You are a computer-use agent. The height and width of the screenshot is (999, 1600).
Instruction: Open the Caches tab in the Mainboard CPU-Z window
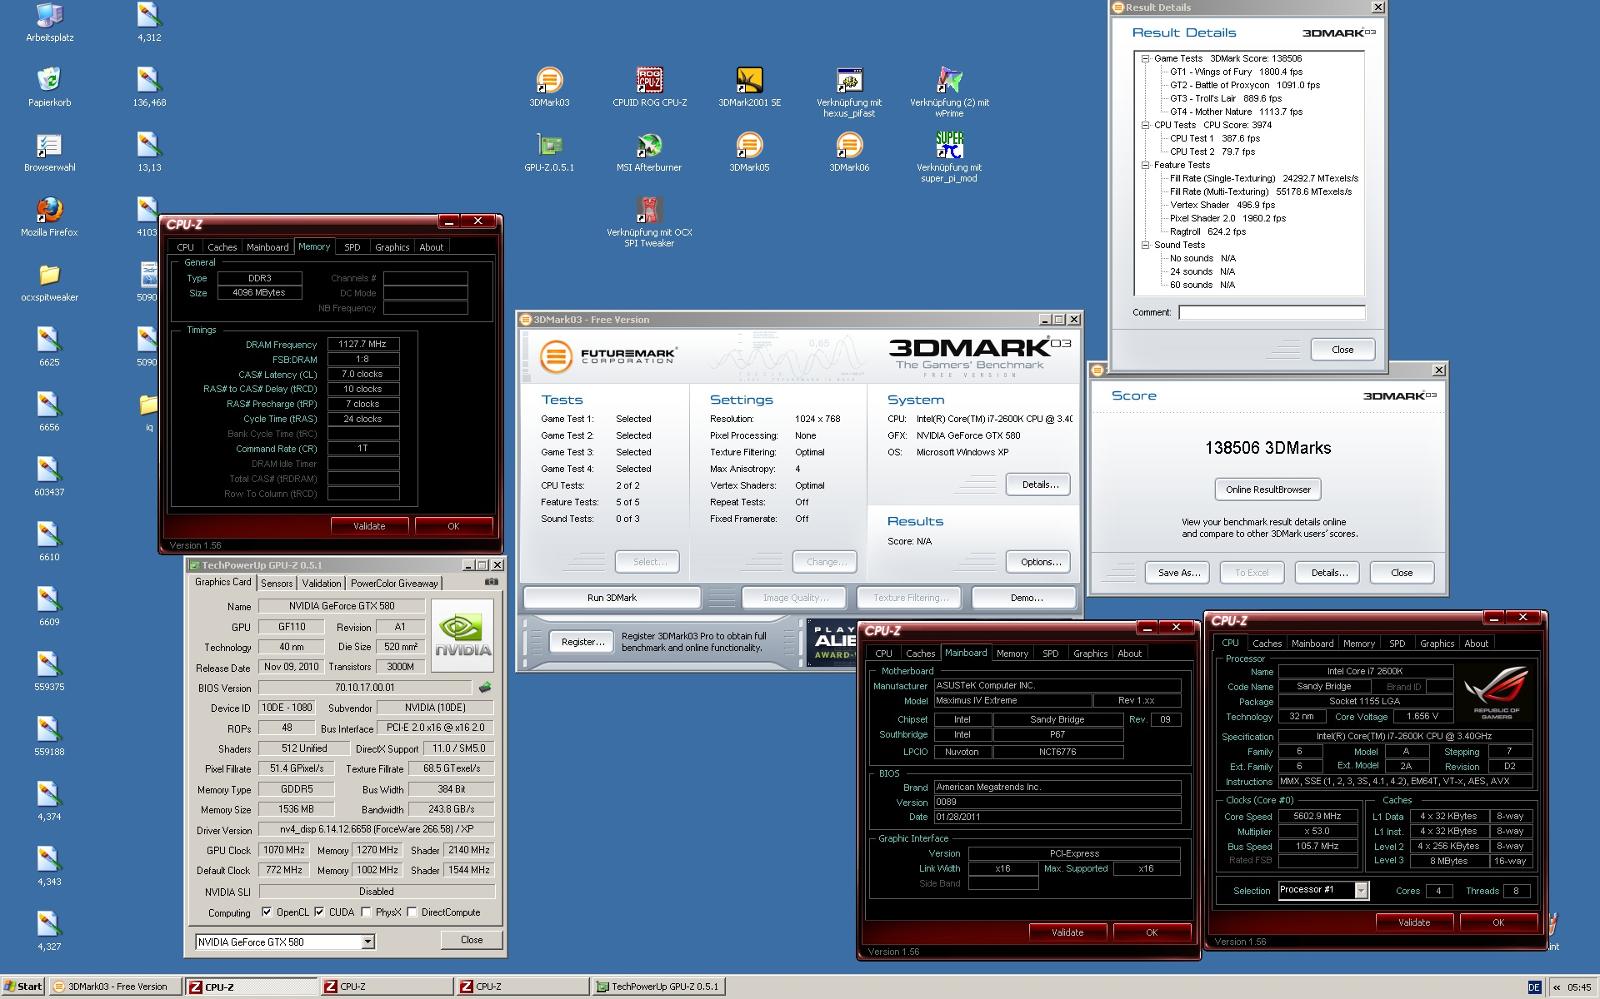click(920, 653)
